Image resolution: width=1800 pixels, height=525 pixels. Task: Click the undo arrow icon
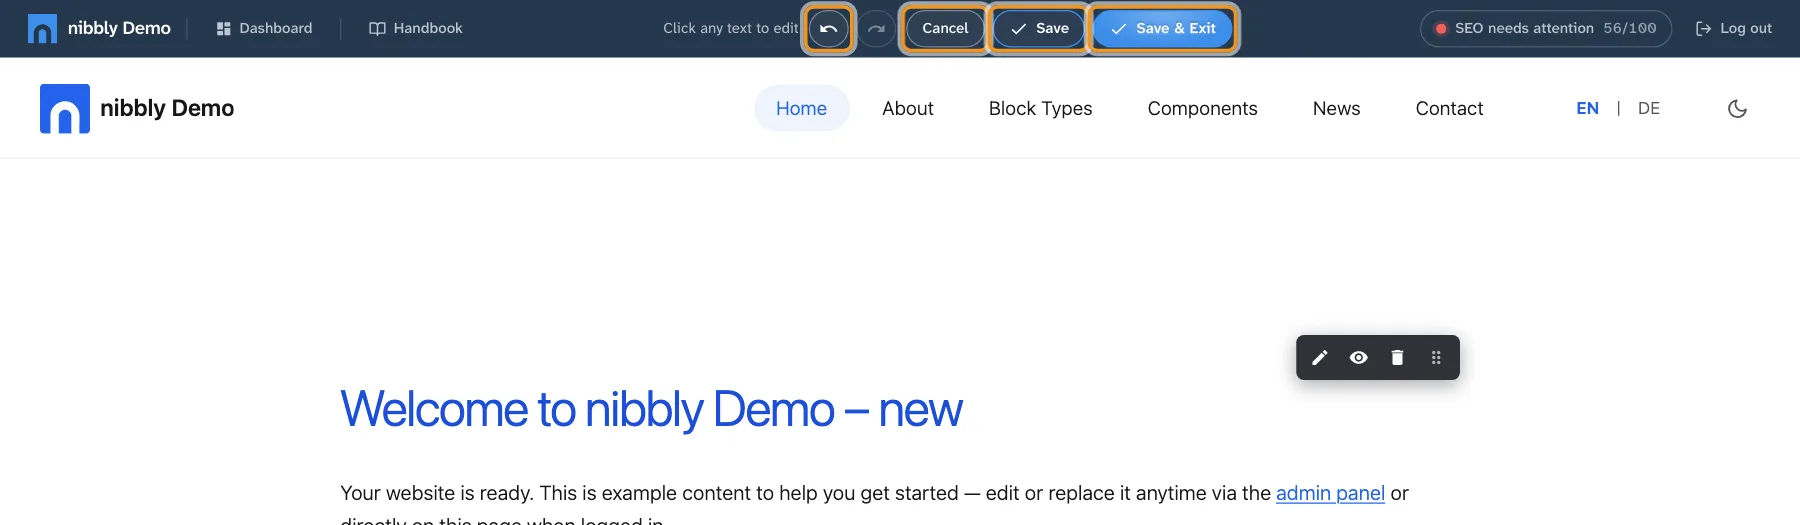[x=829, y=29]
